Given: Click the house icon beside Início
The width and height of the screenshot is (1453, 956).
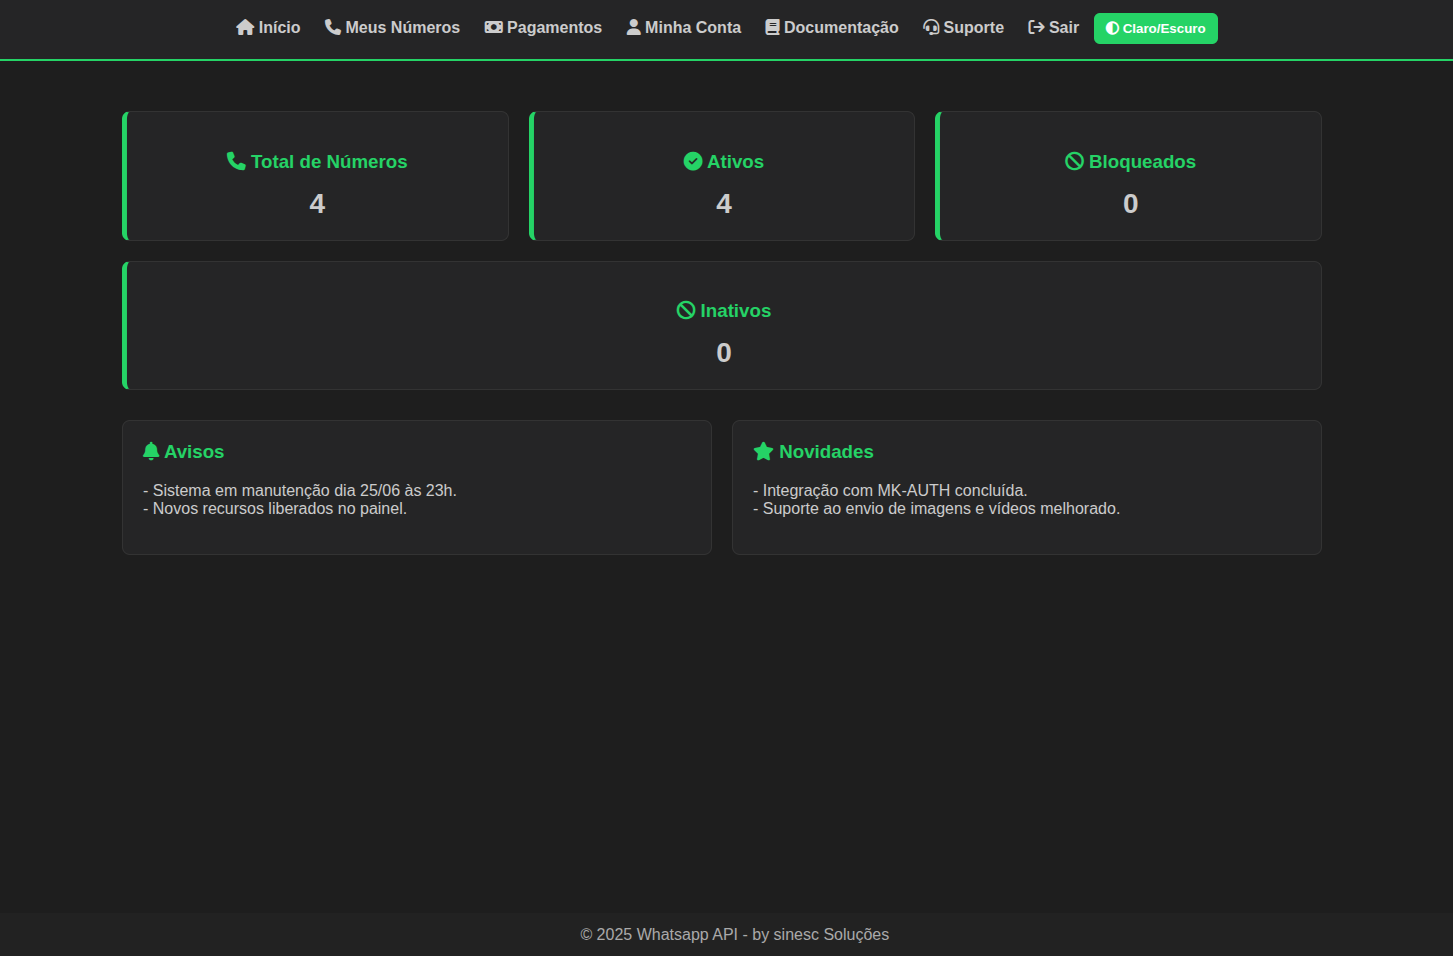Looking at the screenshot, I should tap(245, 28).
